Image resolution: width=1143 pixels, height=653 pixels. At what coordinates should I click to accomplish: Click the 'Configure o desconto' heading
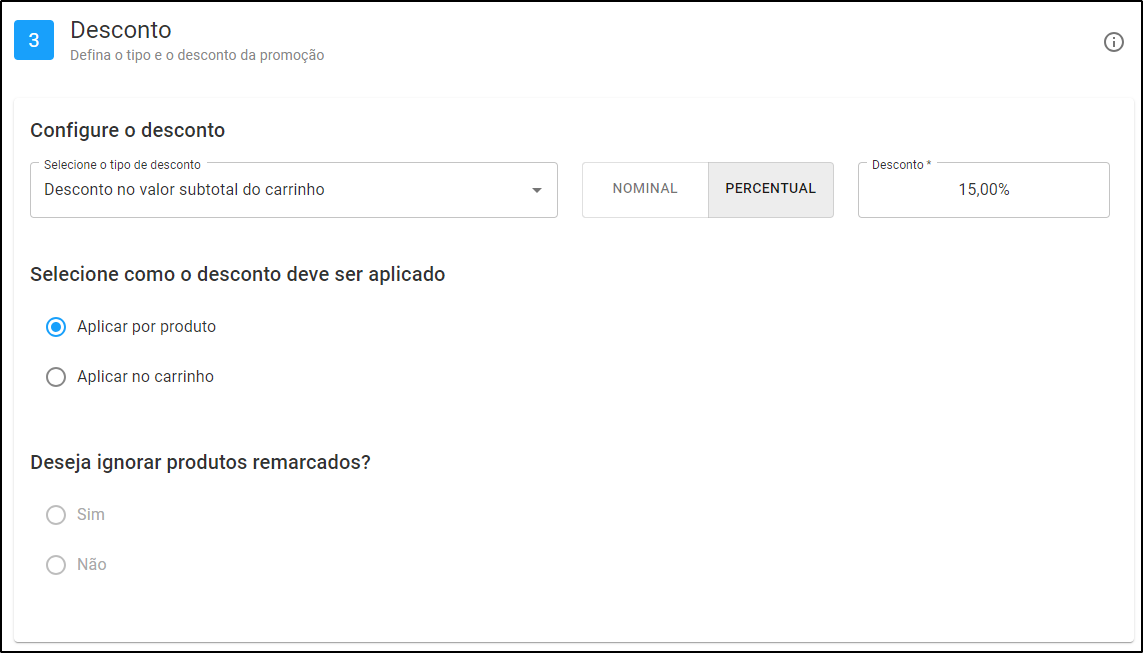(128, 130)
